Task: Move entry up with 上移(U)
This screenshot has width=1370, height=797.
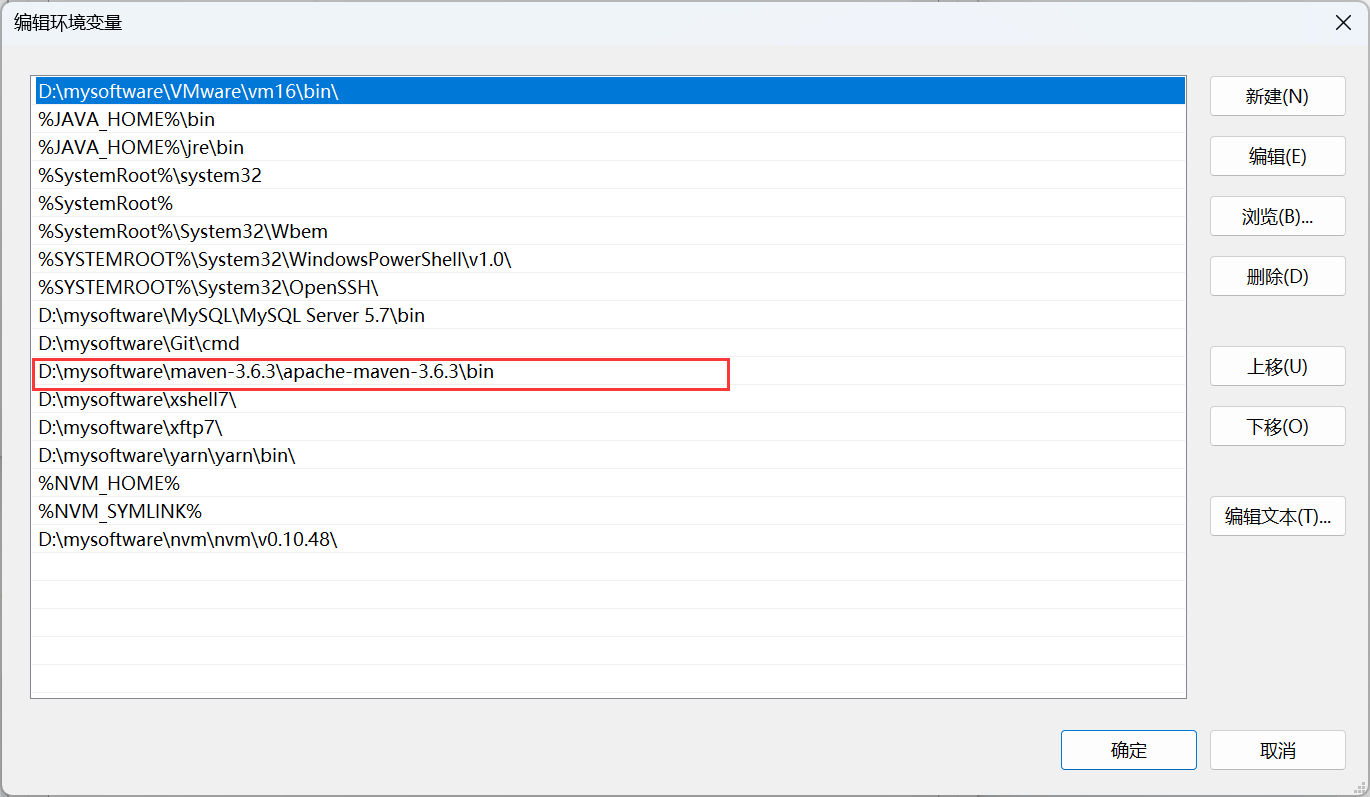Action: pyautogui.click(x=1277, y=367)
